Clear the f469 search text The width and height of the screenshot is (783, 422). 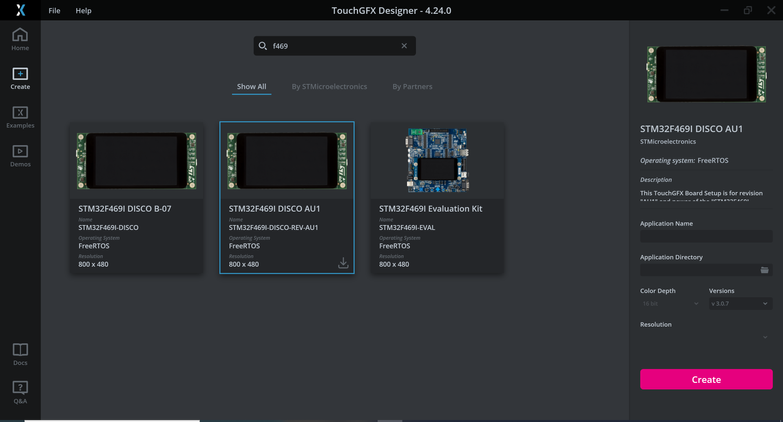pos(404,46)
